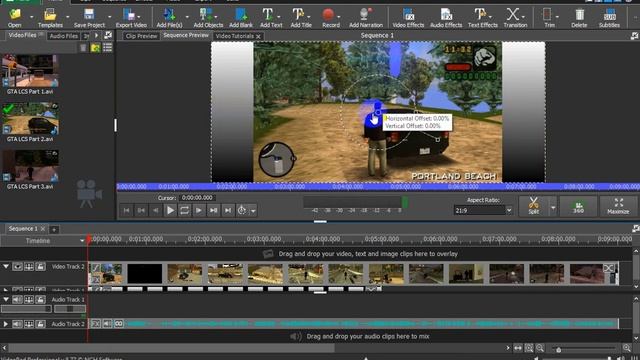The height and width of the screenshot is (360, 640).
Task: Open the dropdown arrow beside Add File(s)
Action: pos(187,17)
